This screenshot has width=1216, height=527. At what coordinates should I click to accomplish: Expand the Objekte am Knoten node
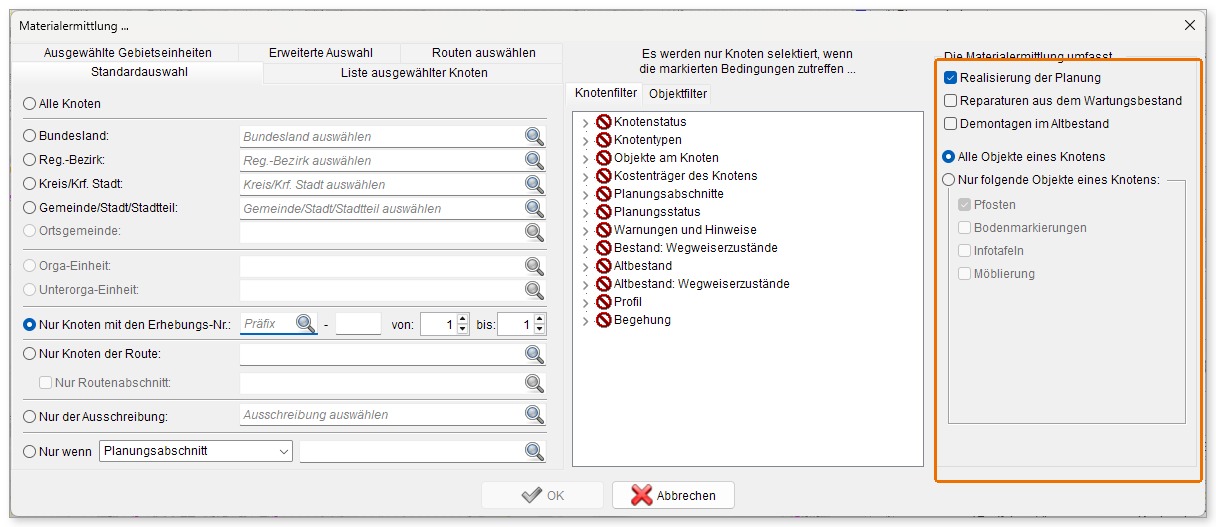tap(586, 159)
